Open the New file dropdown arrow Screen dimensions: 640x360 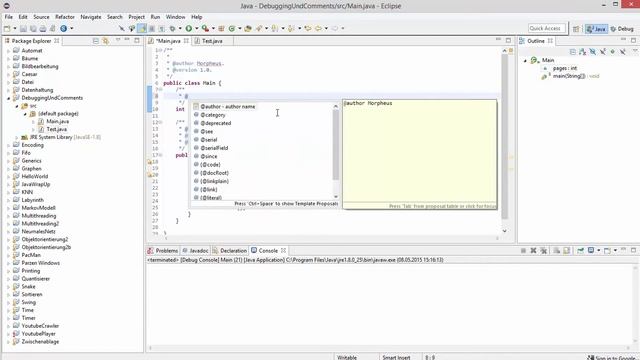[15, 29]
